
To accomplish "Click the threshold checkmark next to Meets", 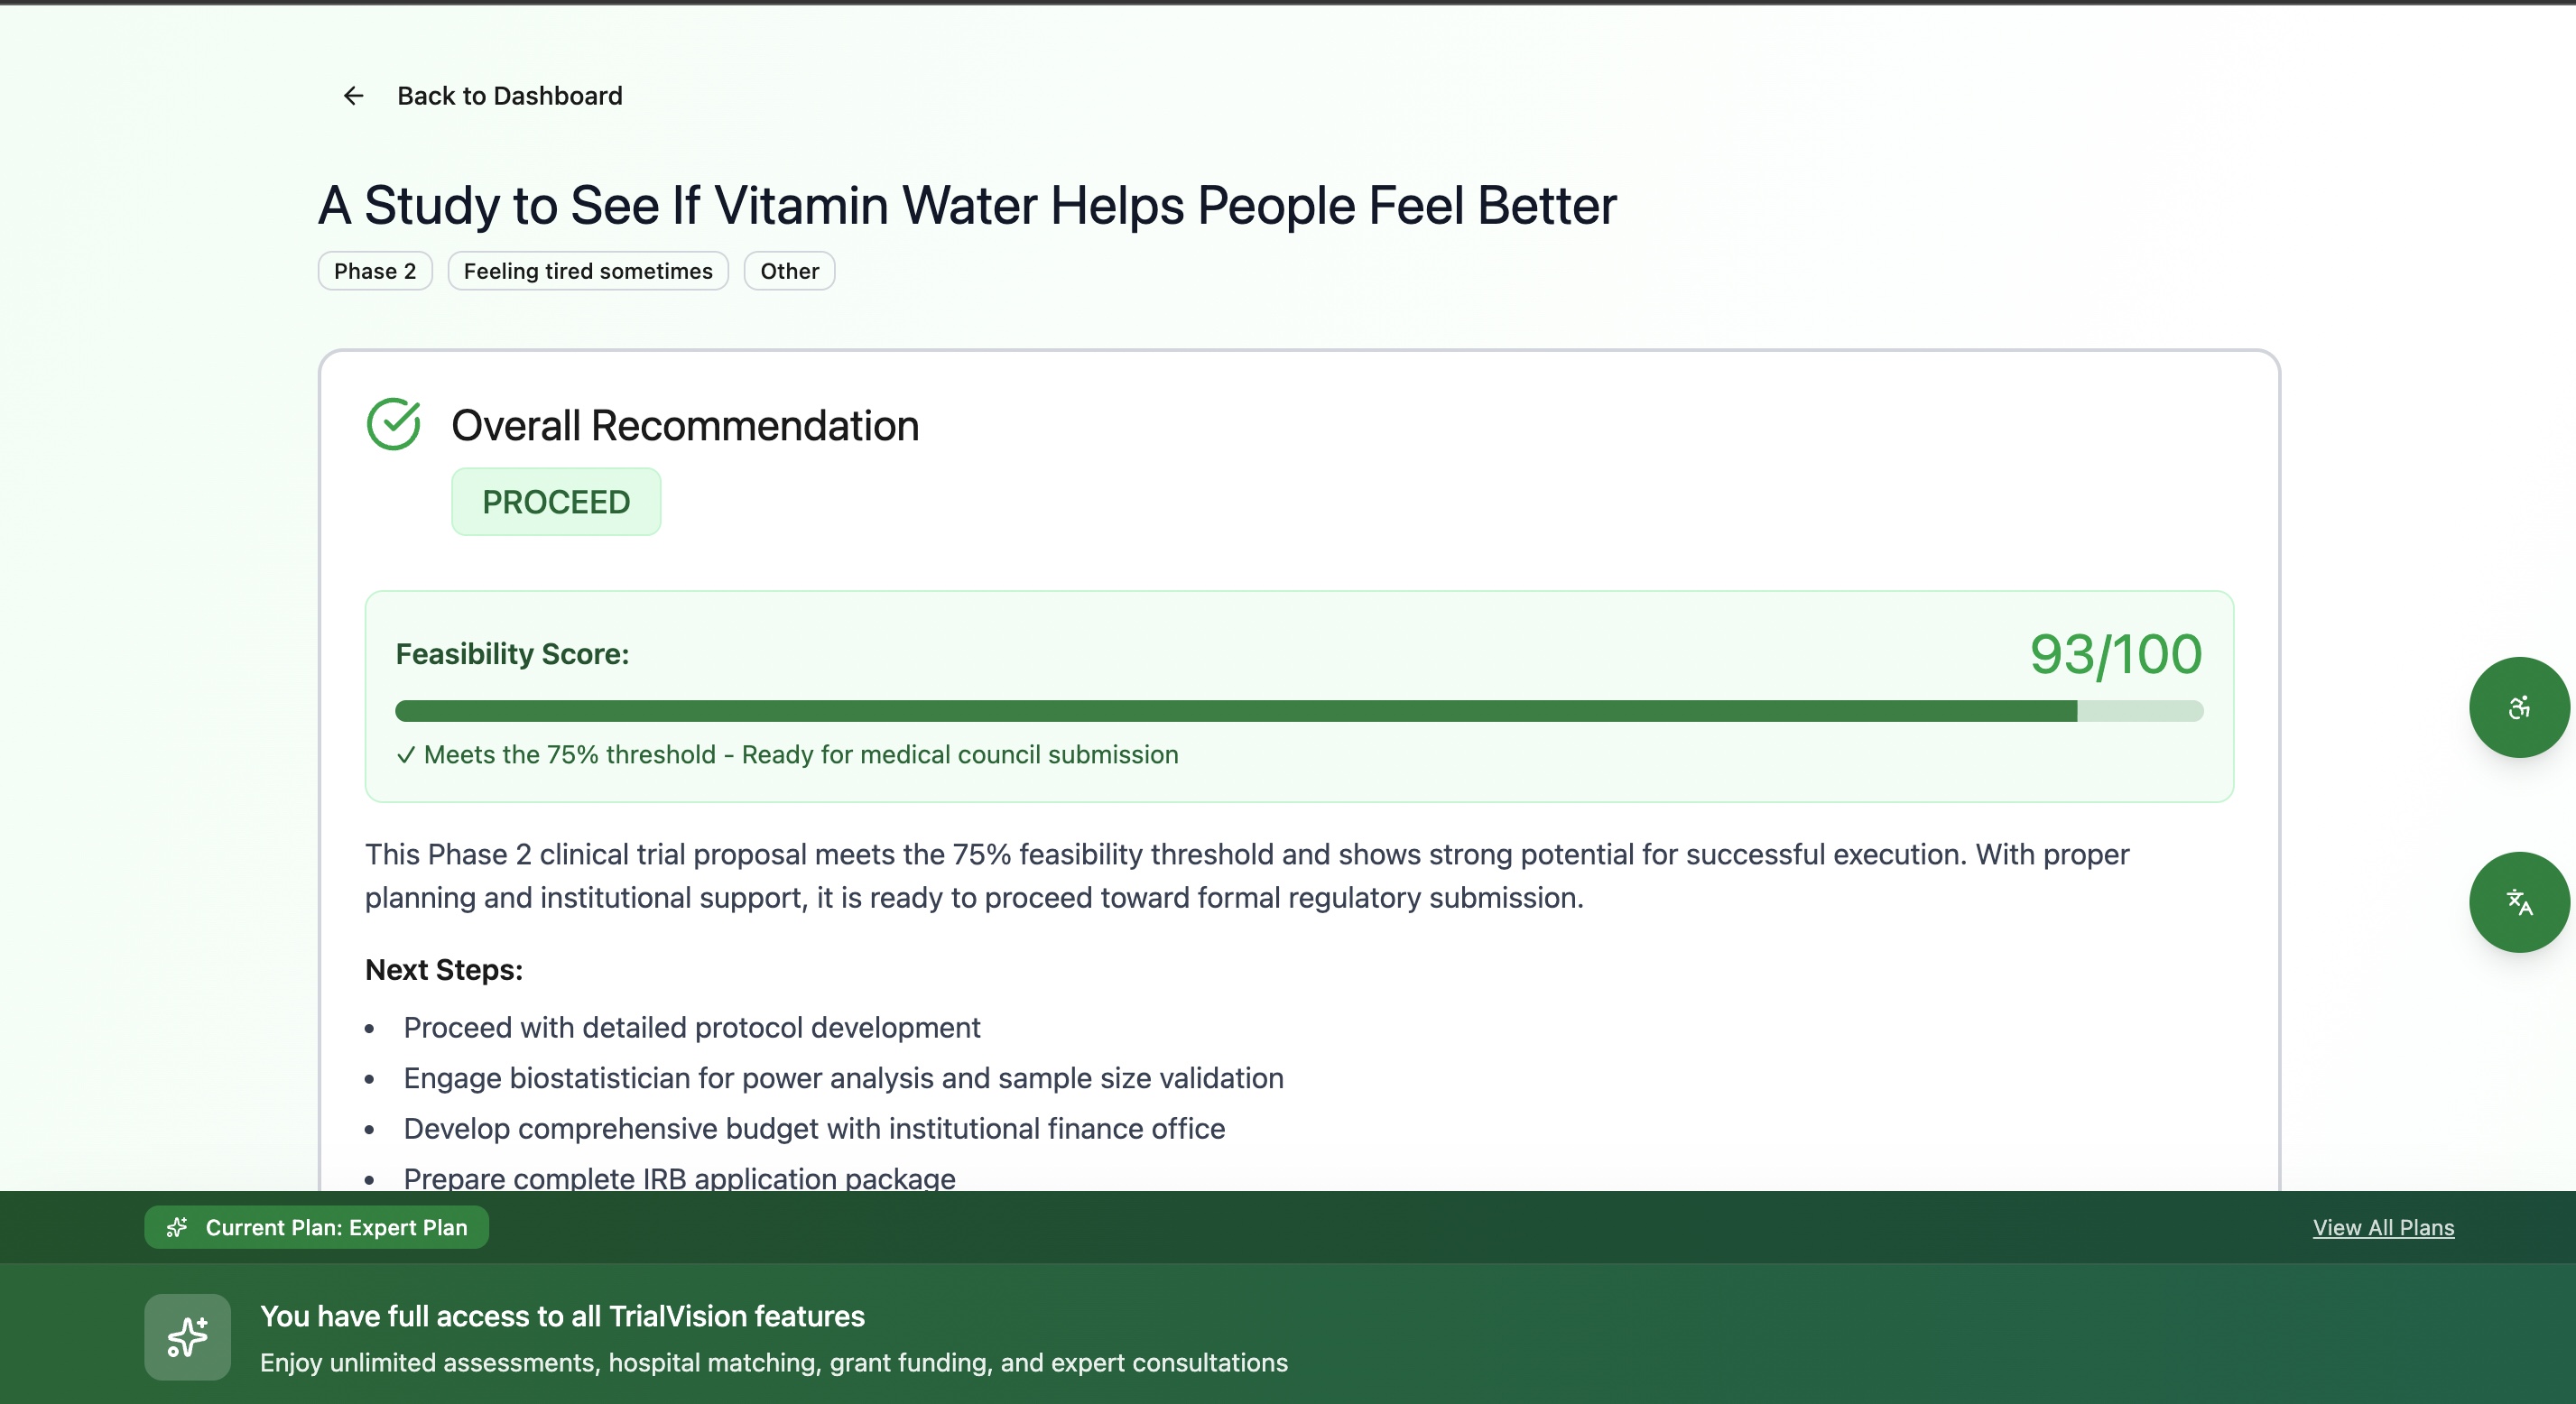I will (405, 755).
